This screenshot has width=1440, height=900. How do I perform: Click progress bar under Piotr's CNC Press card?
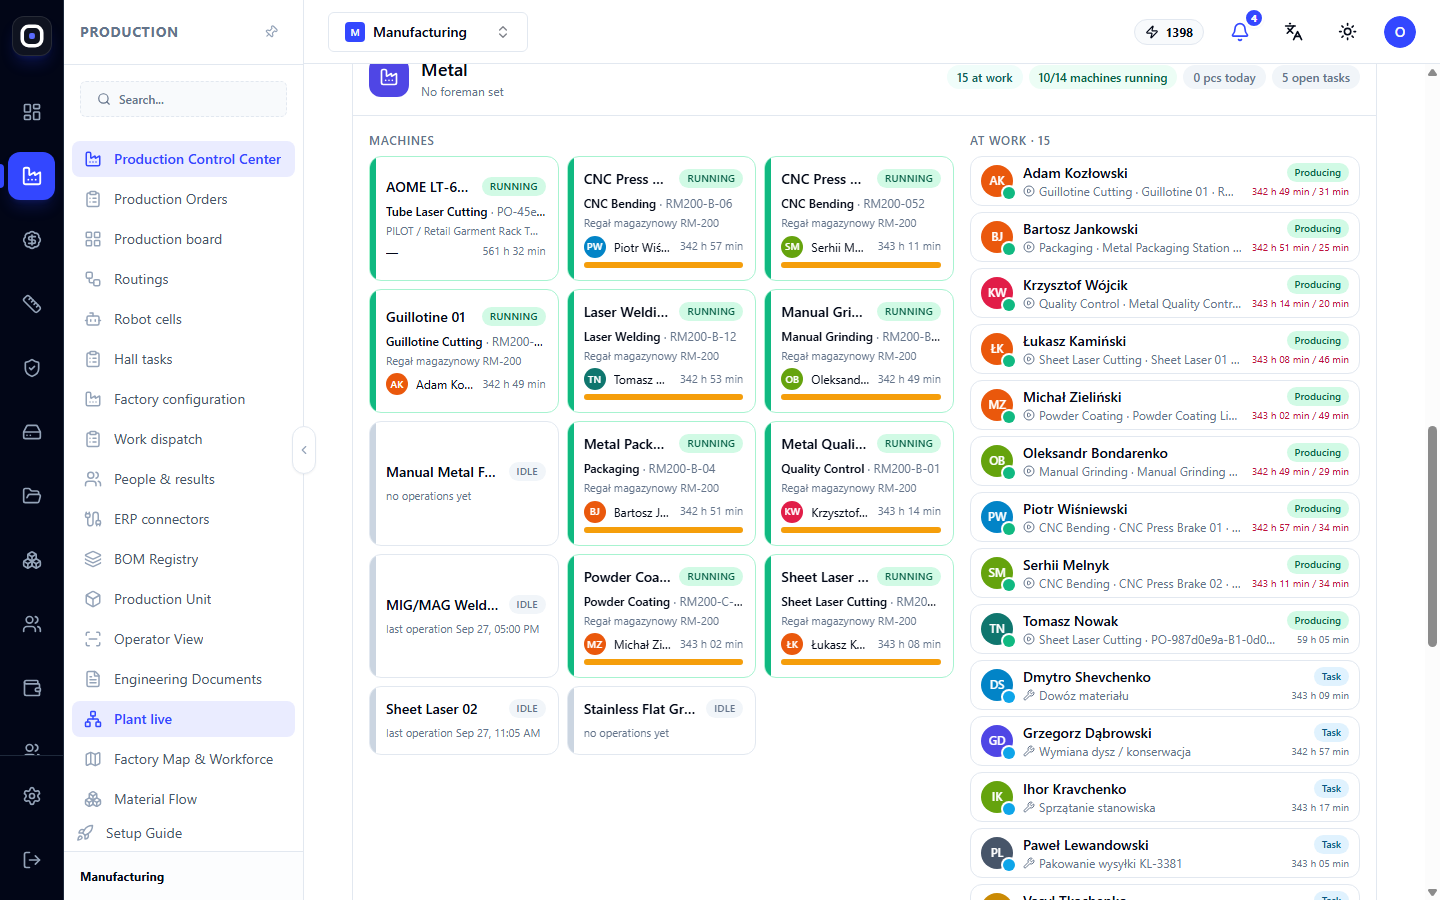(663, 265)
